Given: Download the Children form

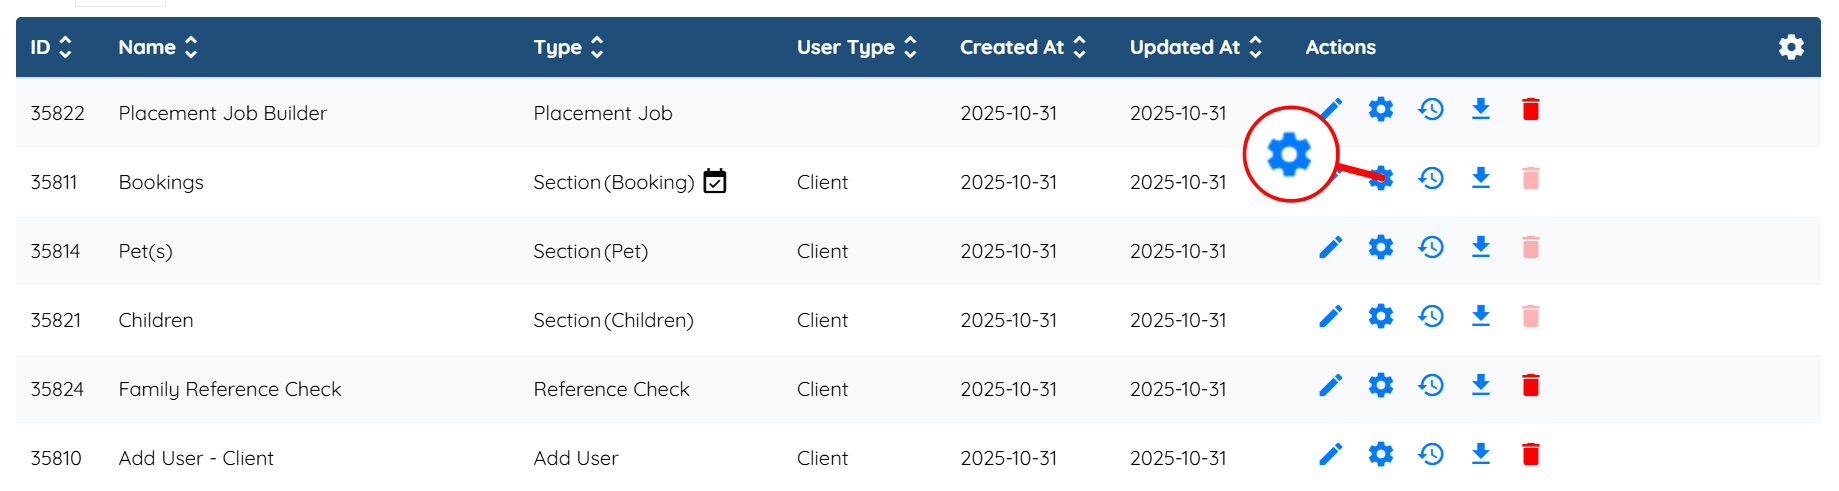Looking at the screenshot, I should point(1481,317).
